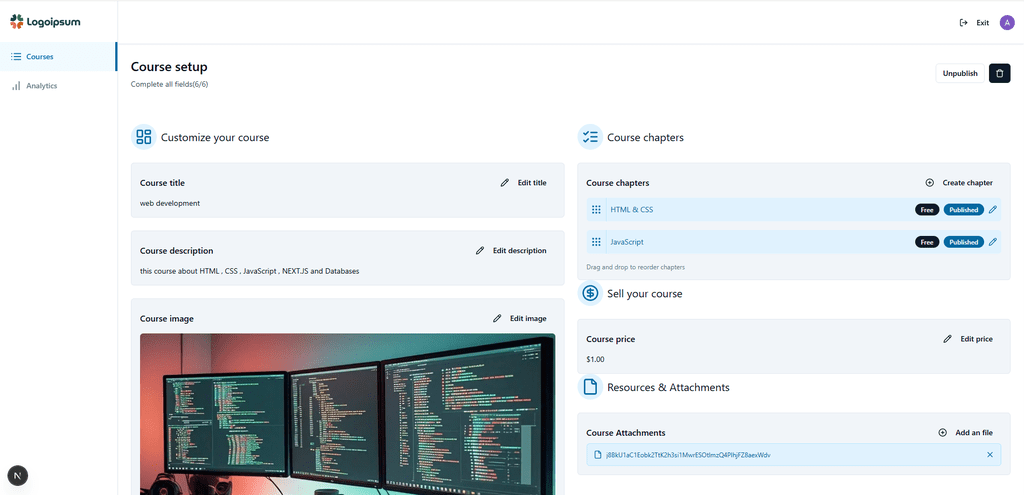Screen dimensions: 1024x495
Task: Click the pencil icon for JavaScript chapter
Action: pos(993,242)
